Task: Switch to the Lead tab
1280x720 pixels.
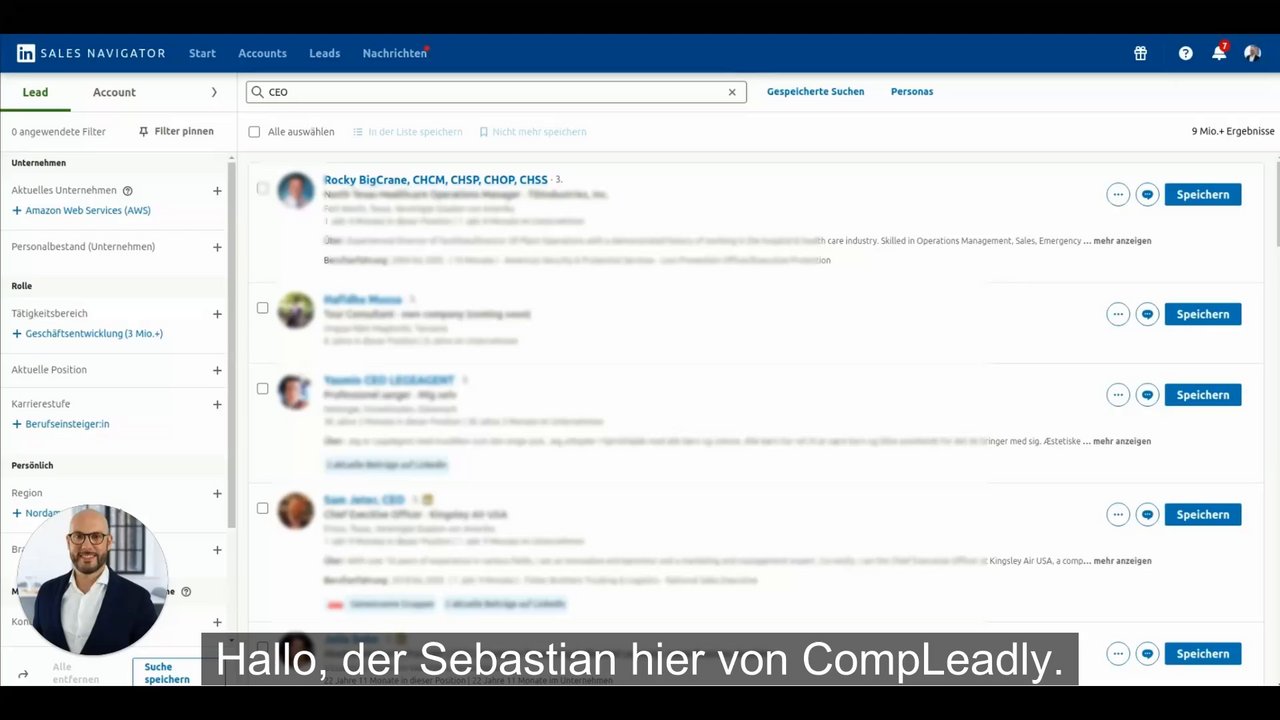Action: 35,92
